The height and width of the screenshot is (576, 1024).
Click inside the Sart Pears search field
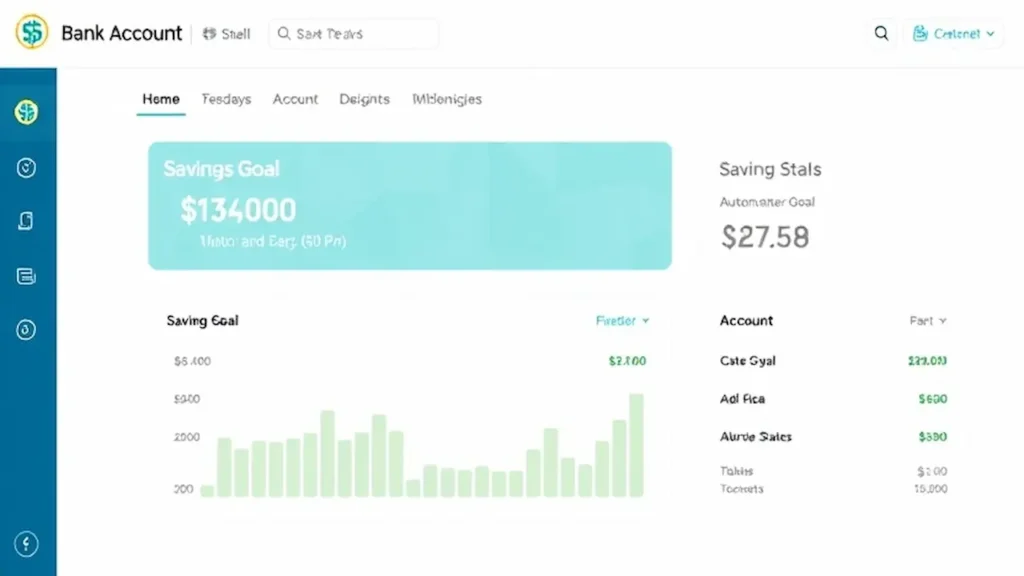coord(355,33)
